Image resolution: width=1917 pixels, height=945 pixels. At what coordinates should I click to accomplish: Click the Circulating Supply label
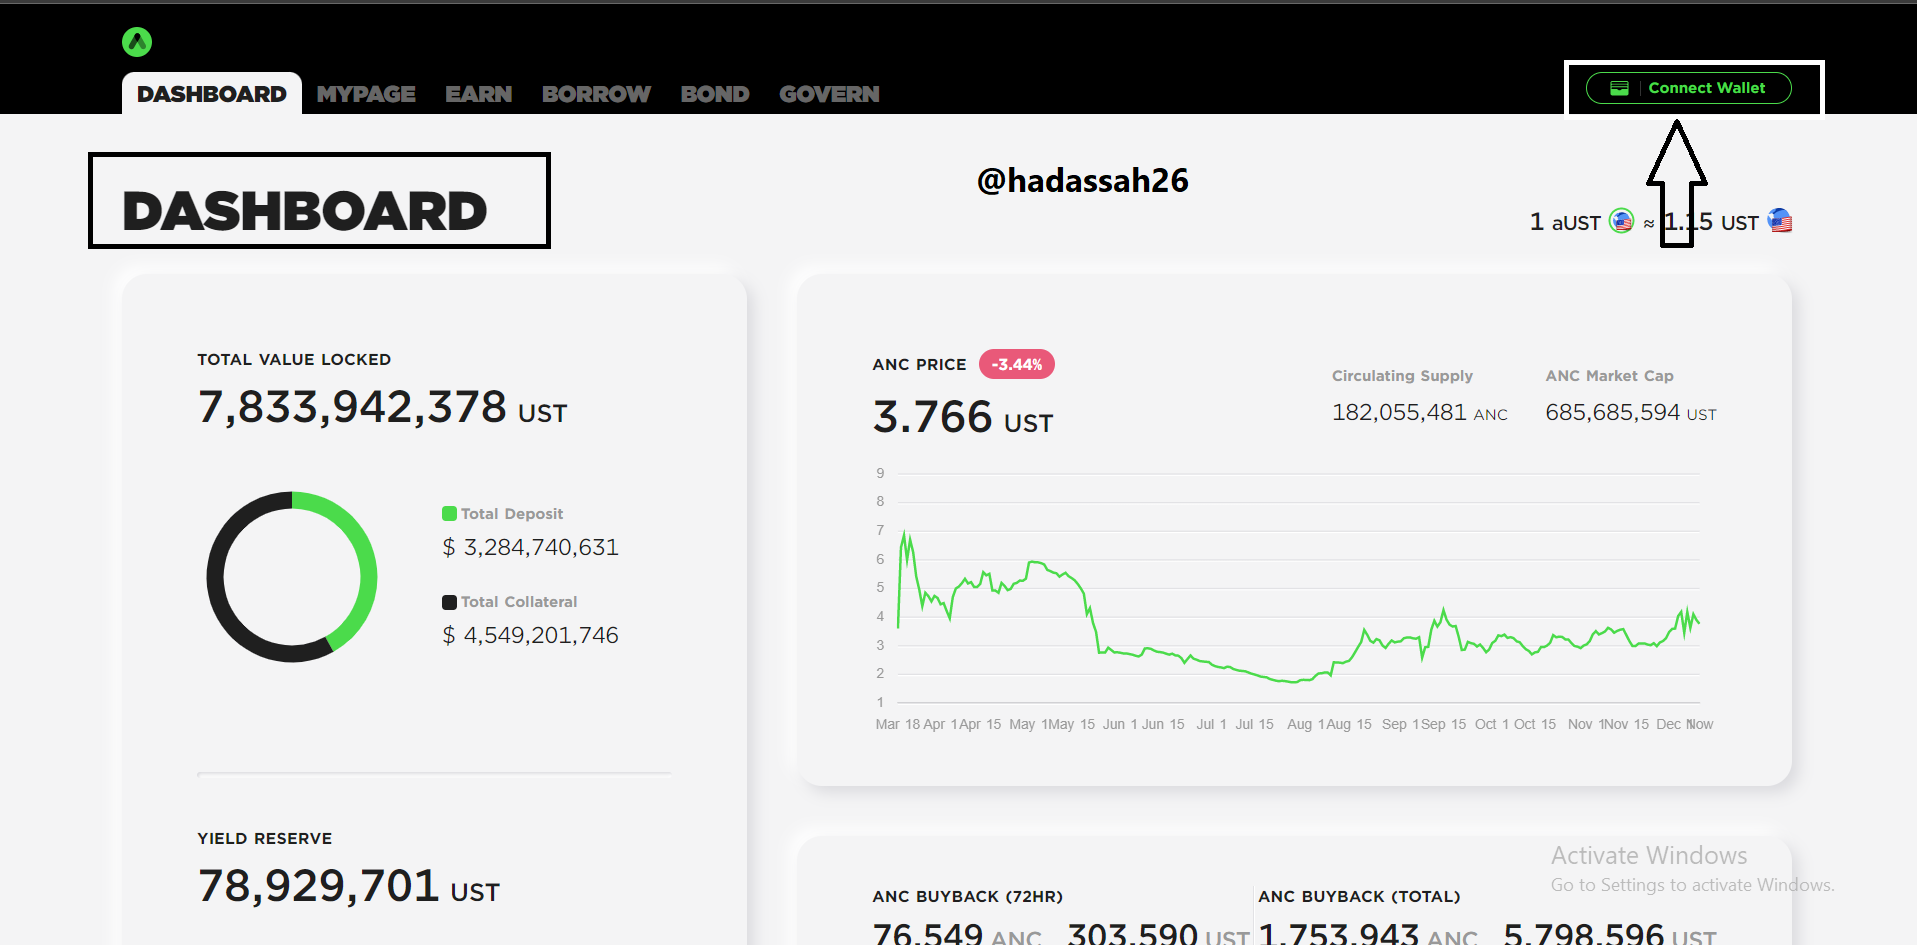[x=1402, y=376]
